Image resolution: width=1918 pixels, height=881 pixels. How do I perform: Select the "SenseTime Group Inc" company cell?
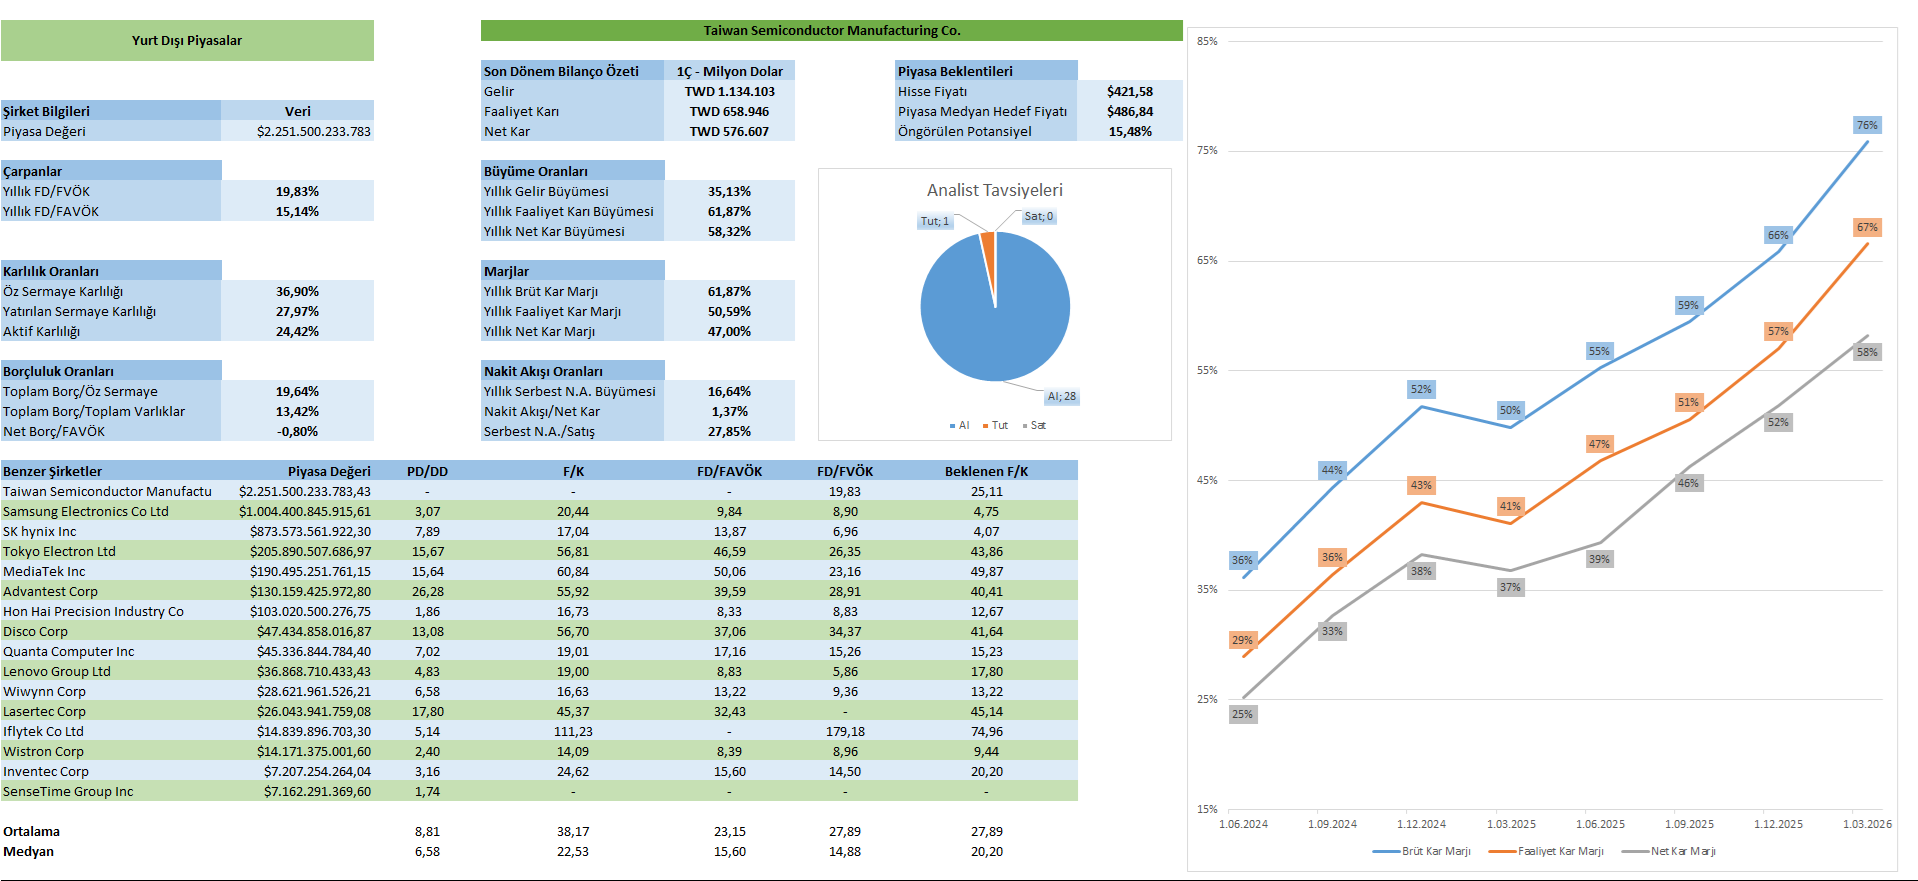[68, 791]
